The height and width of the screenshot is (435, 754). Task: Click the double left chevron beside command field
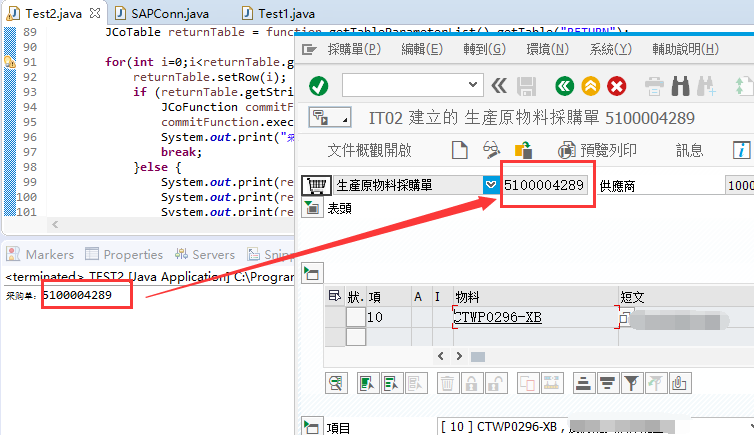[x=499, y=86]
